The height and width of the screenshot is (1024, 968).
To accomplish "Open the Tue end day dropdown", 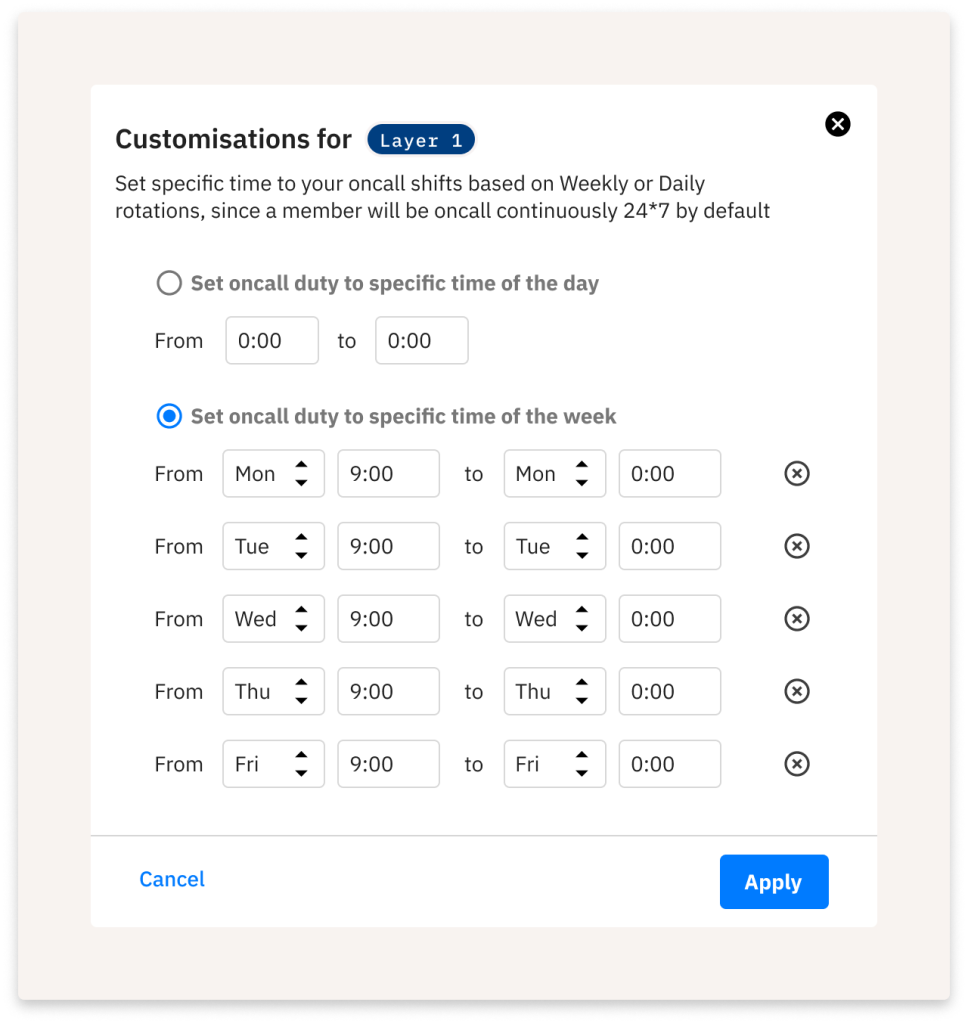I will click(554, 546).
